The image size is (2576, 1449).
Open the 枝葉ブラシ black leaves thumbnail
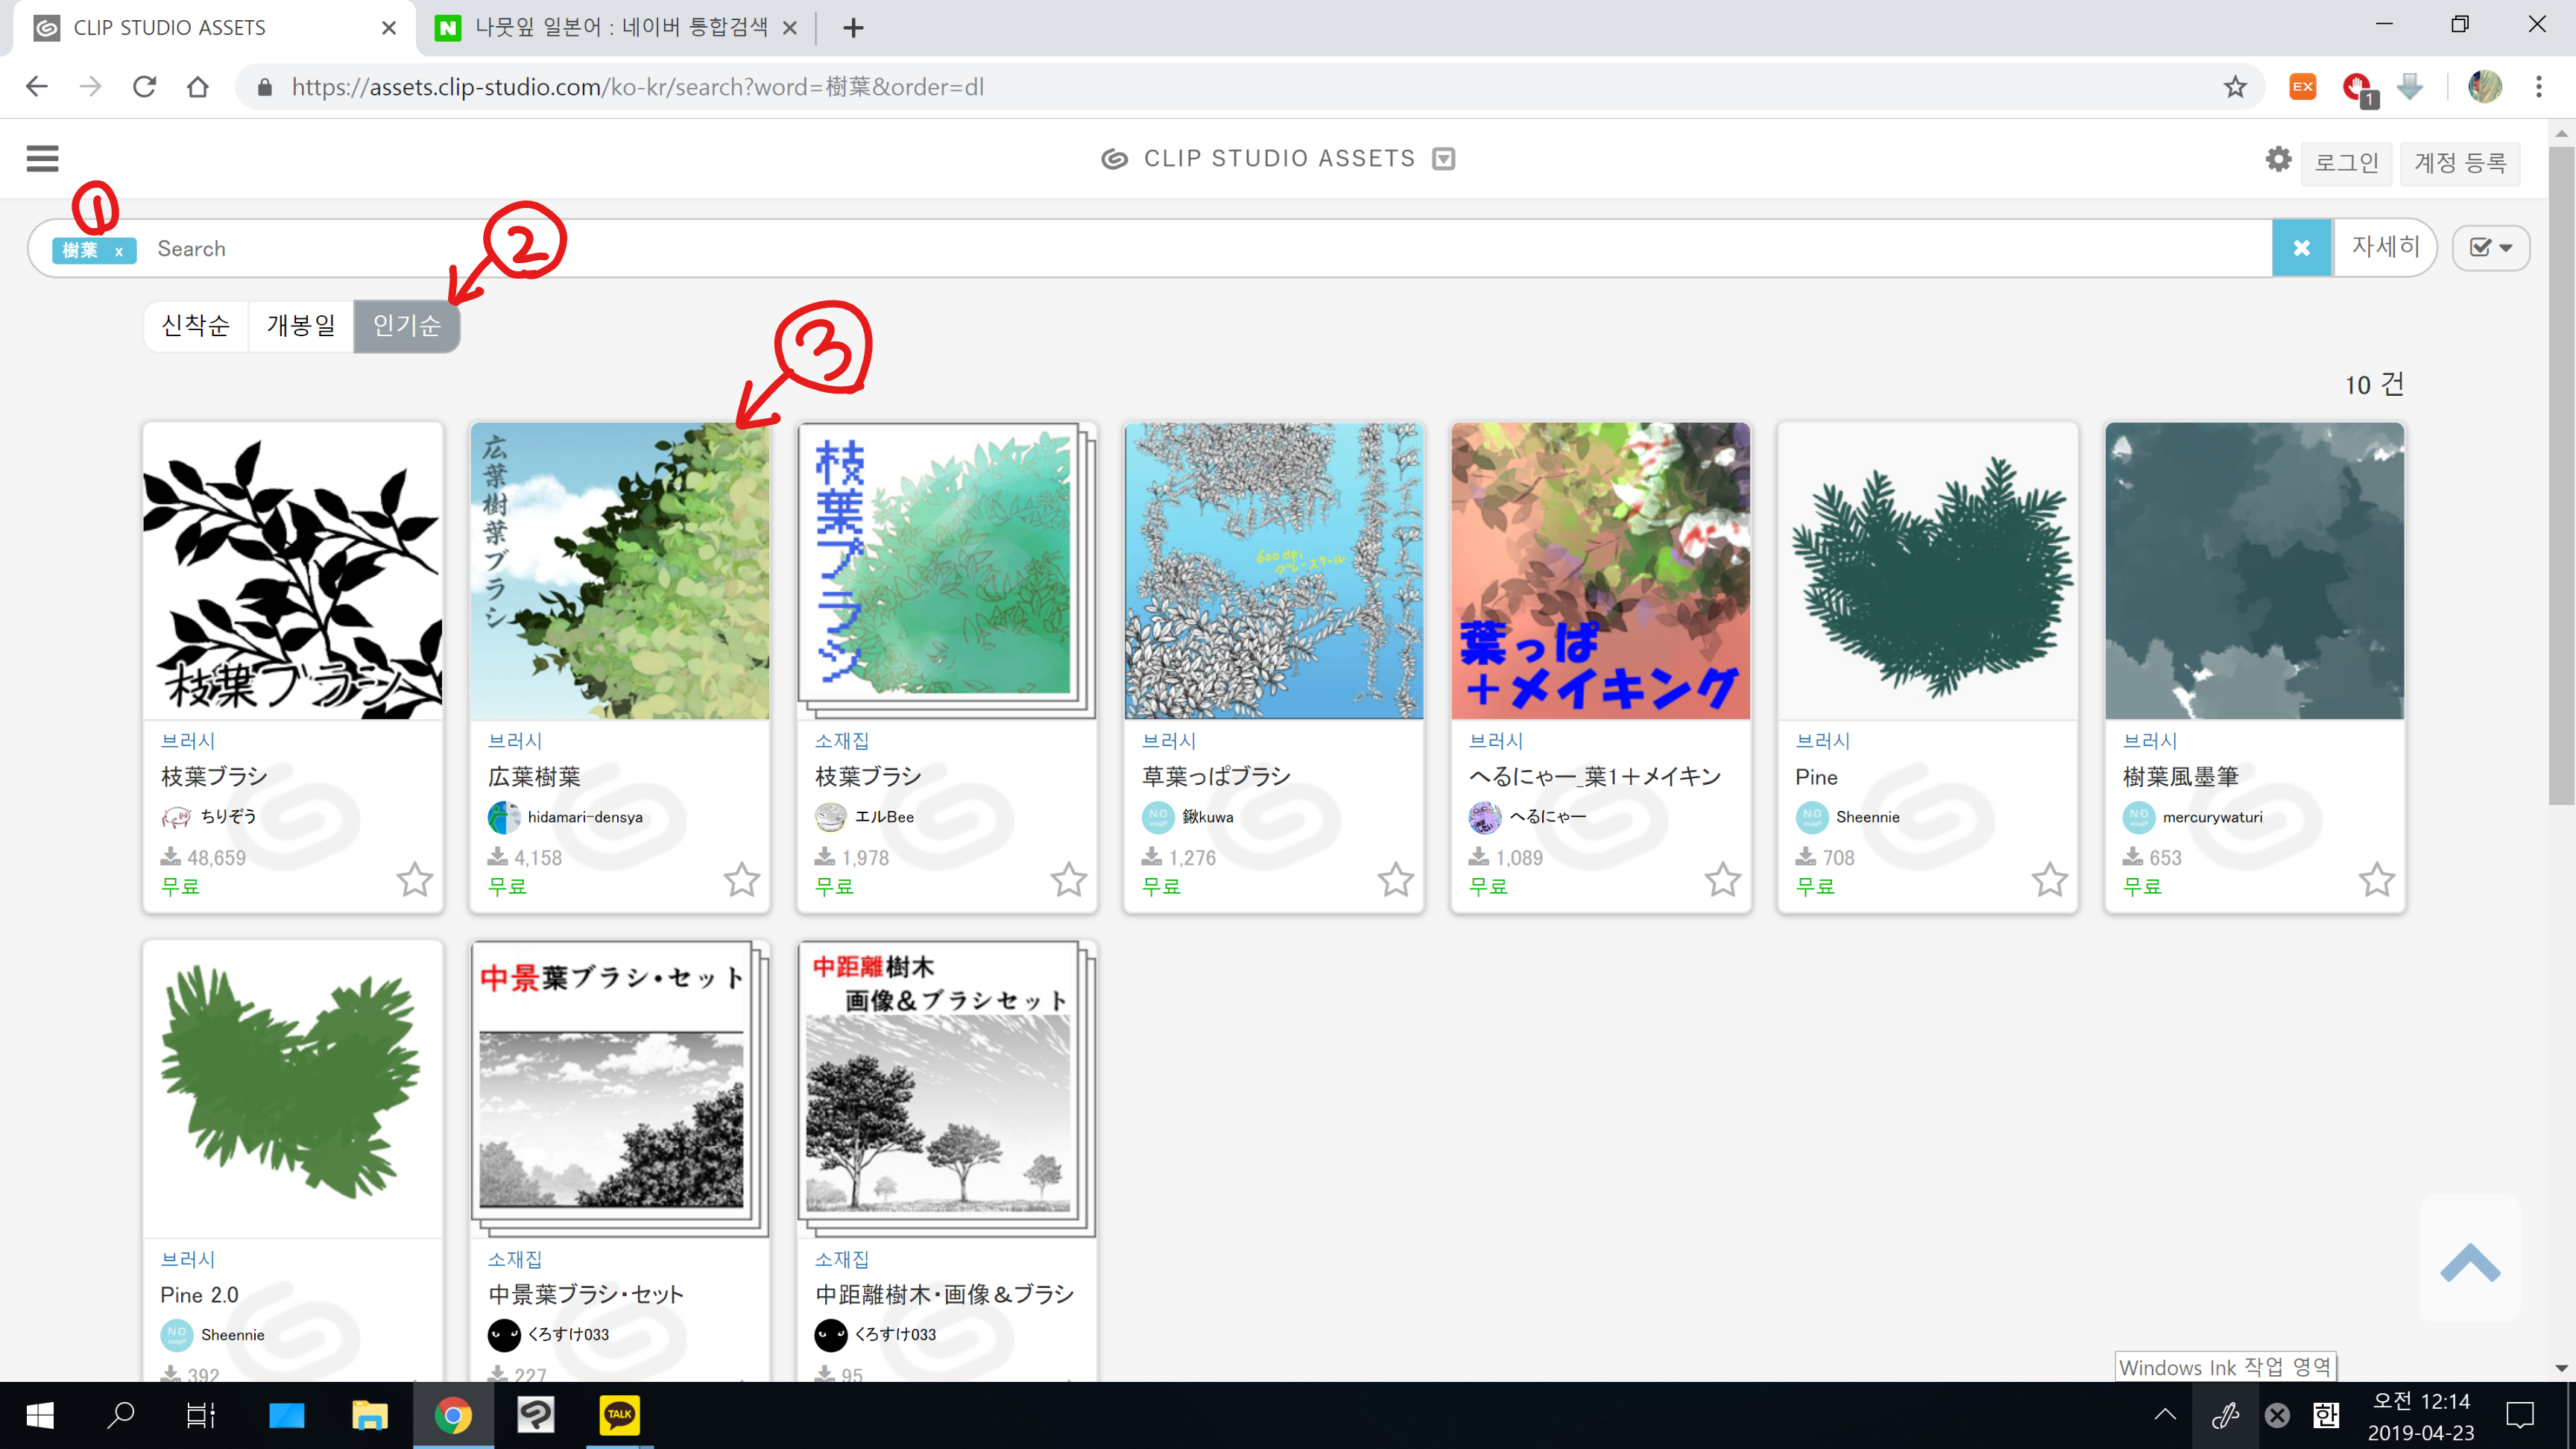coord(292,570)
